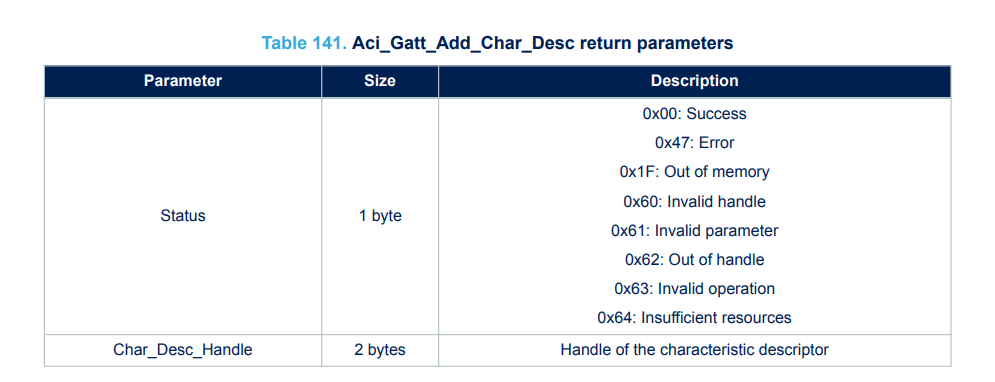Select the 0x61: Invalid parameter entry
Image resolution: width=995 pixels, height=382 pixels.
tap(694, 231)
